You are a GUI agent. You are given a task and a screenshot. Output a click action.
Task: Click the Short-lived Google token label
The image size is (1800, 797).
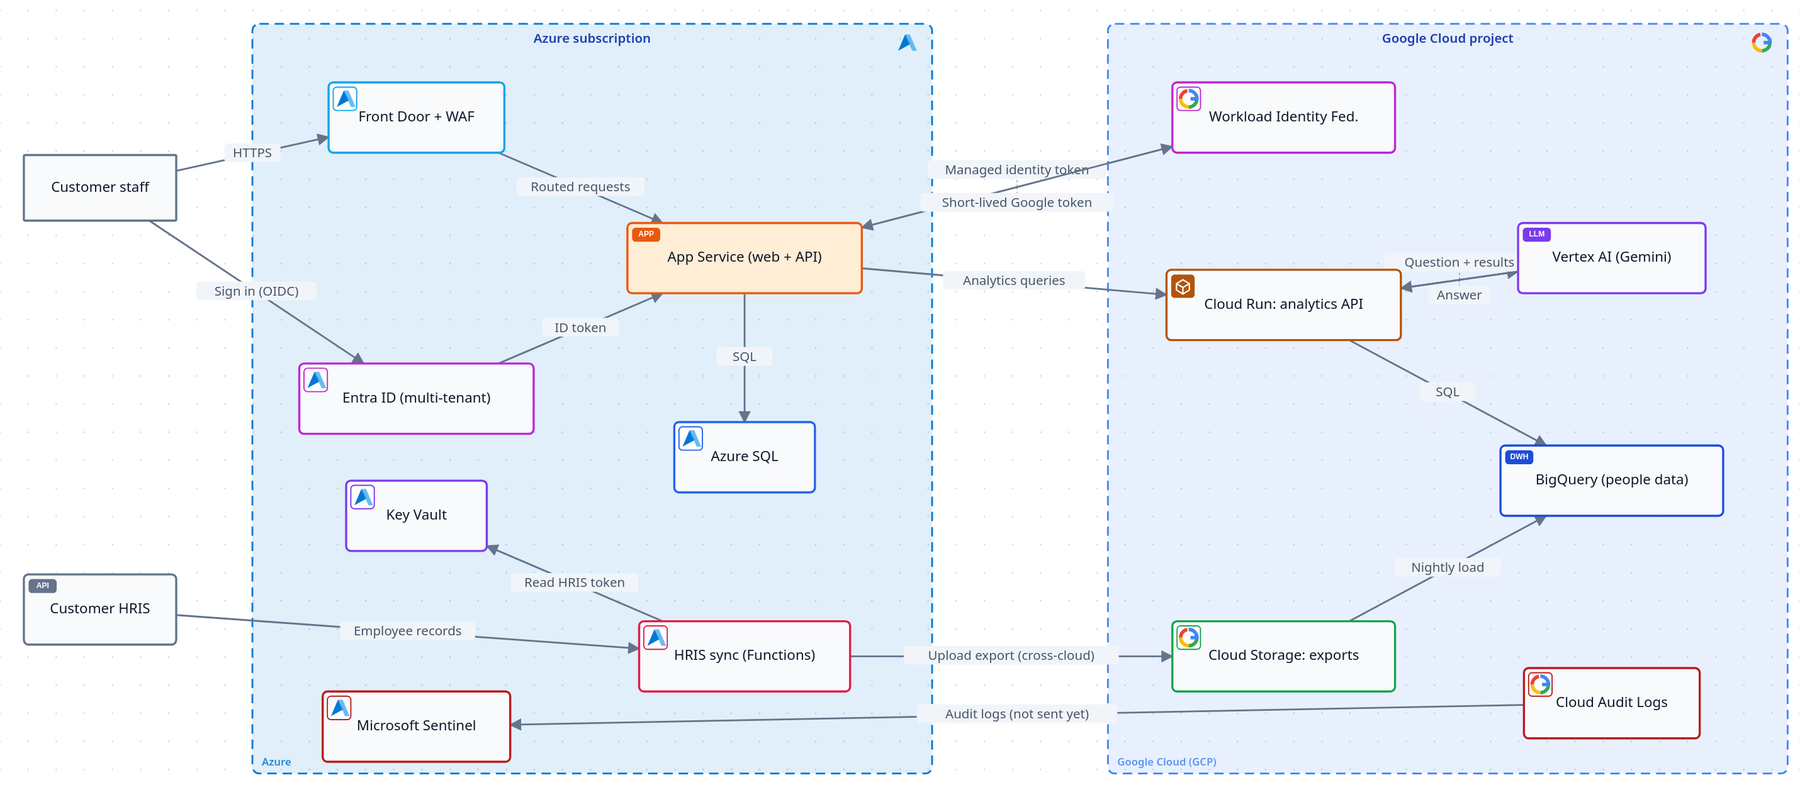click(1017, 203)
